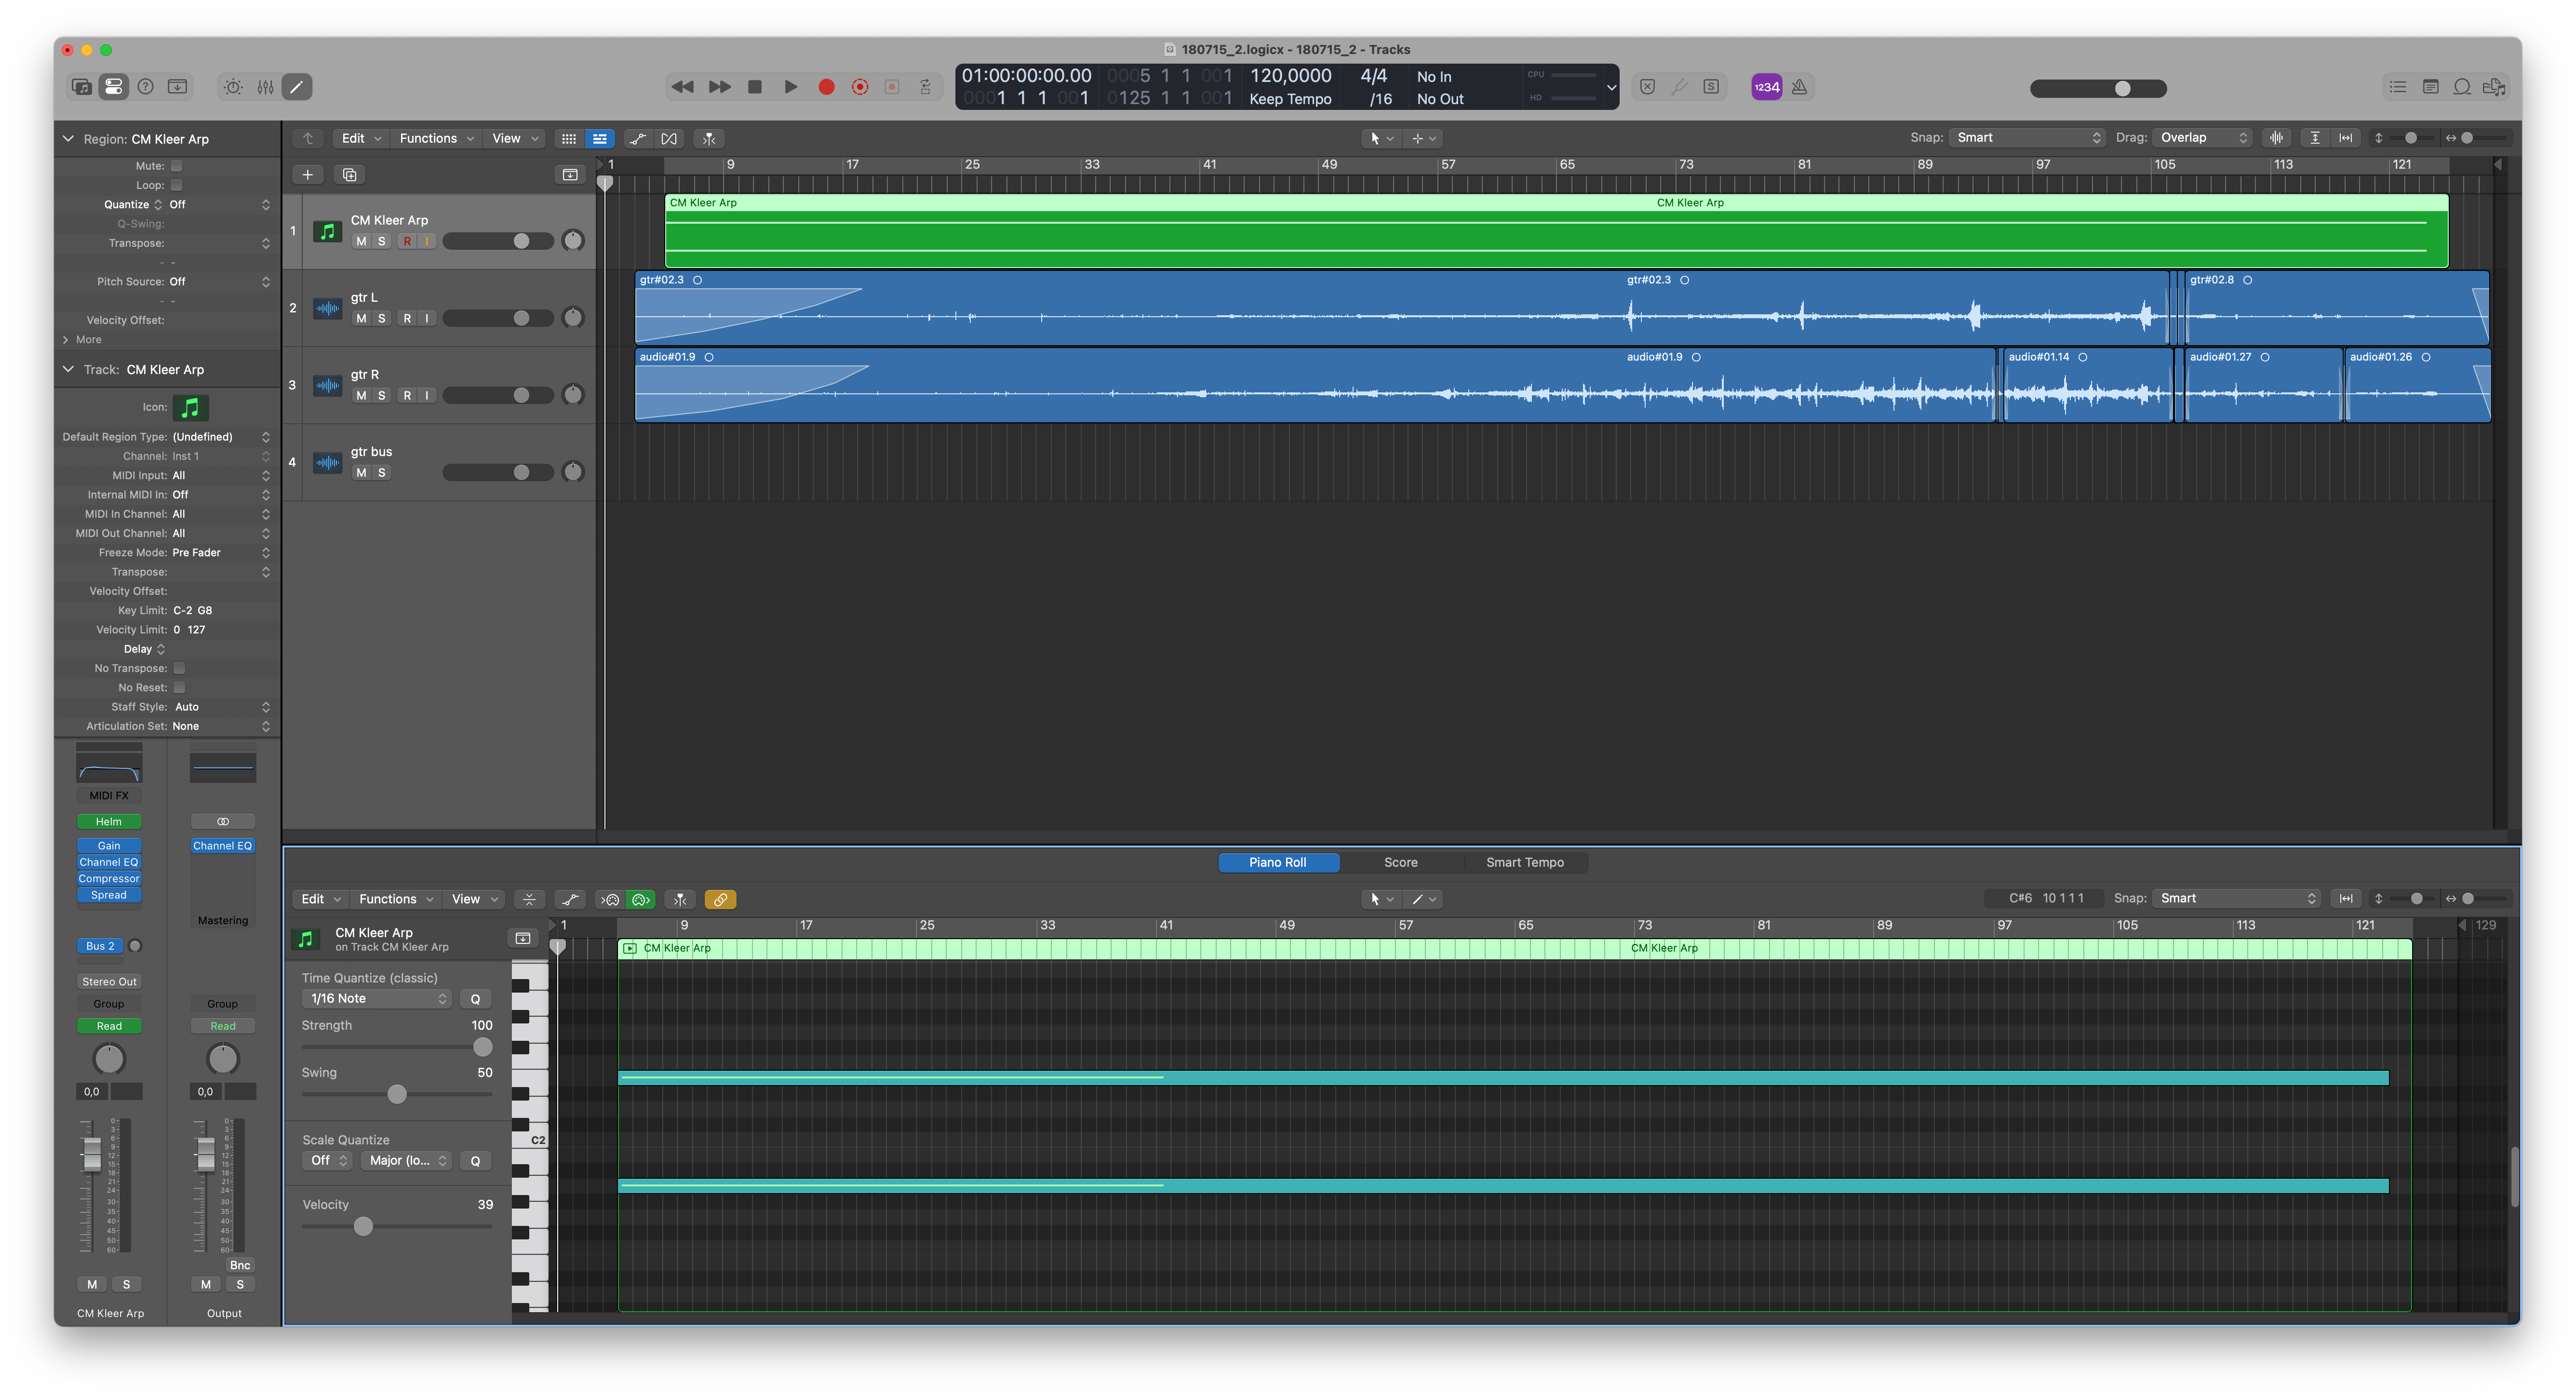Open the Freeze Mode Pre Fader dropdown
Screen dimensions: 2576x1398
220,553
